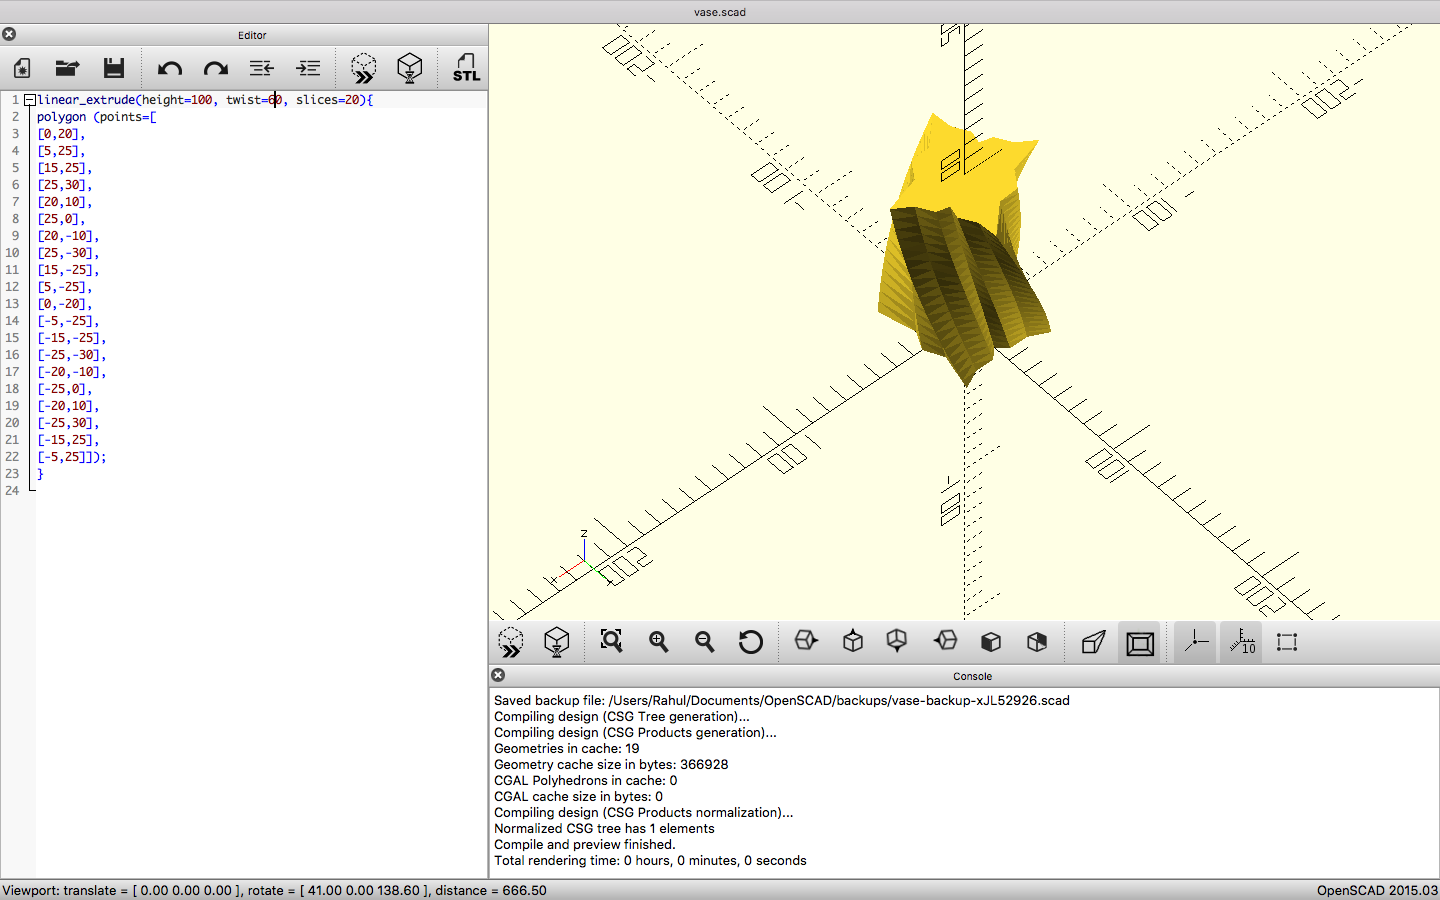Click the closing brace on line 23
The image size is (1440, 900).
(x=40, y=474)
